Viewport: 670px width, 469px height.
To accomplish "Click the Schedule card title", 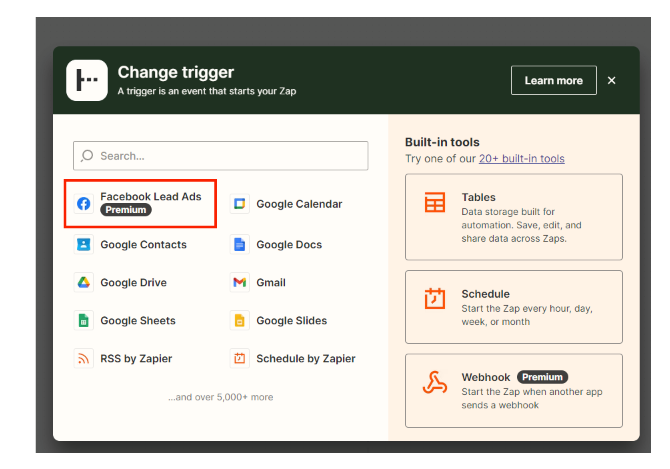I will (x=485, y=294).
